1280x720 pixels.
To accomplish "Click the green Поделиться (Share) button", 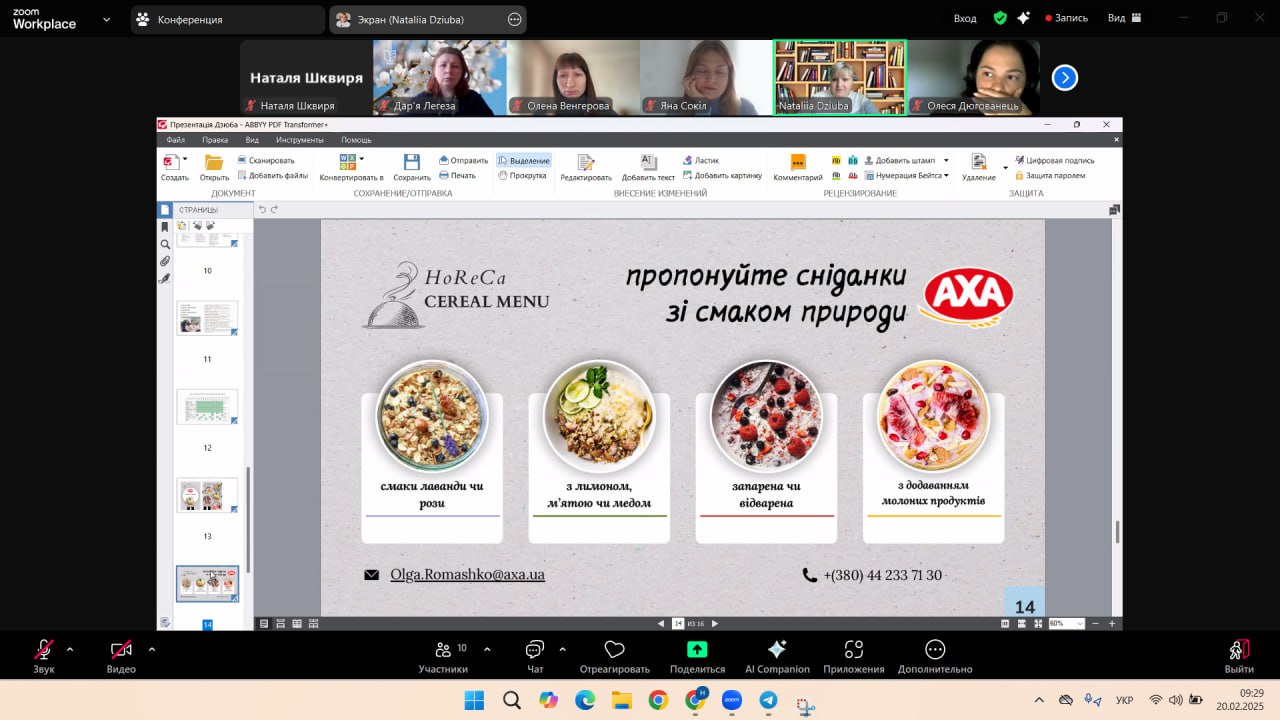I will tap(697, 656).
